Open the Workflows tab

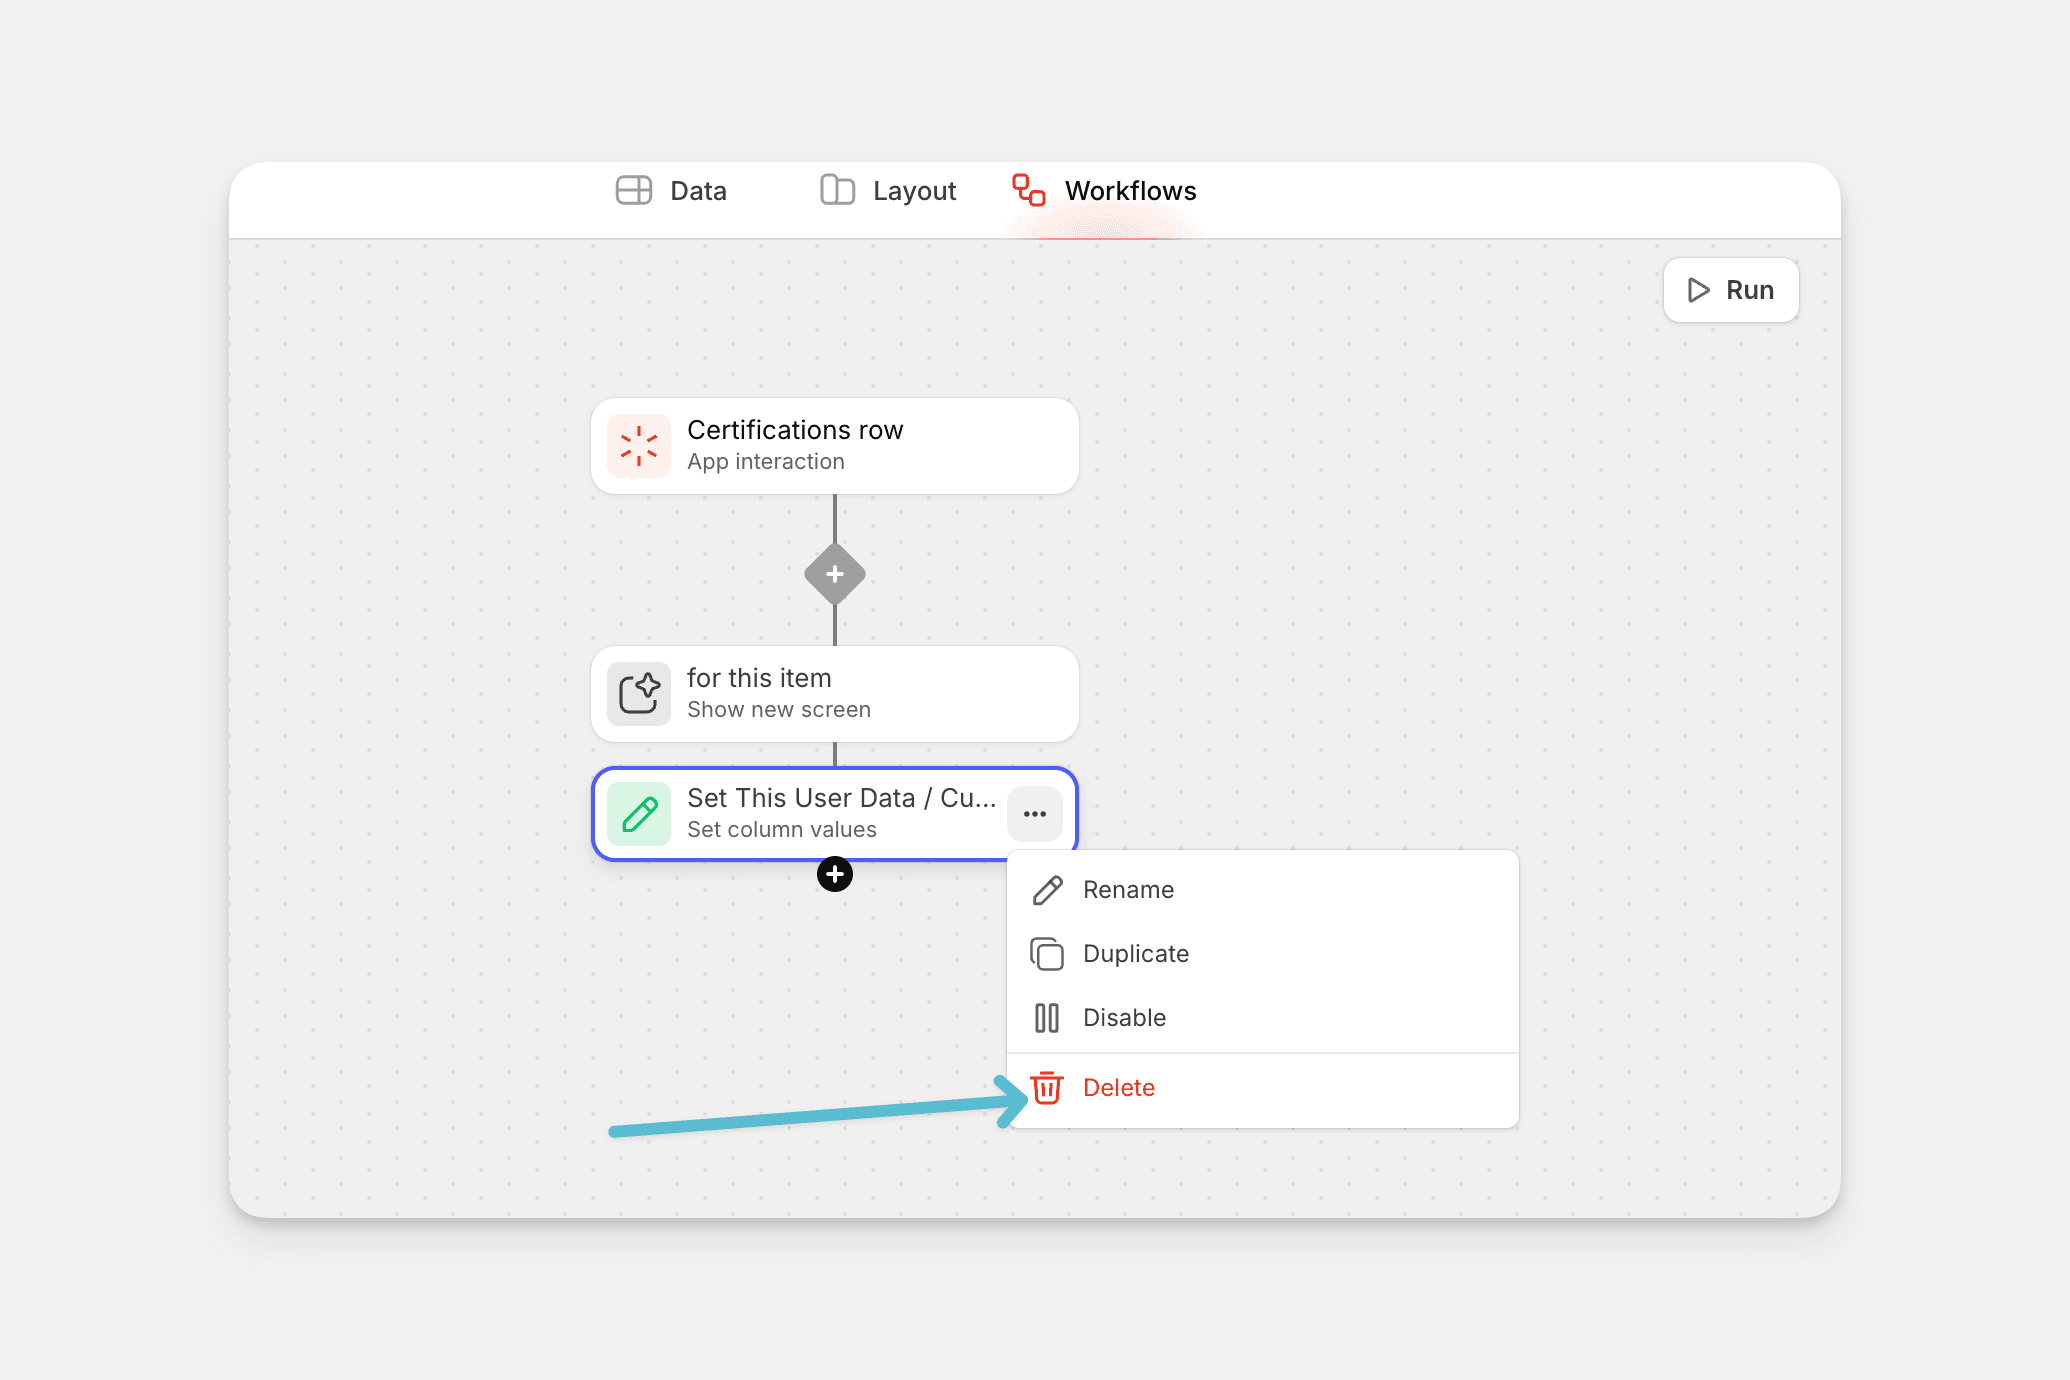[1130, 191]
